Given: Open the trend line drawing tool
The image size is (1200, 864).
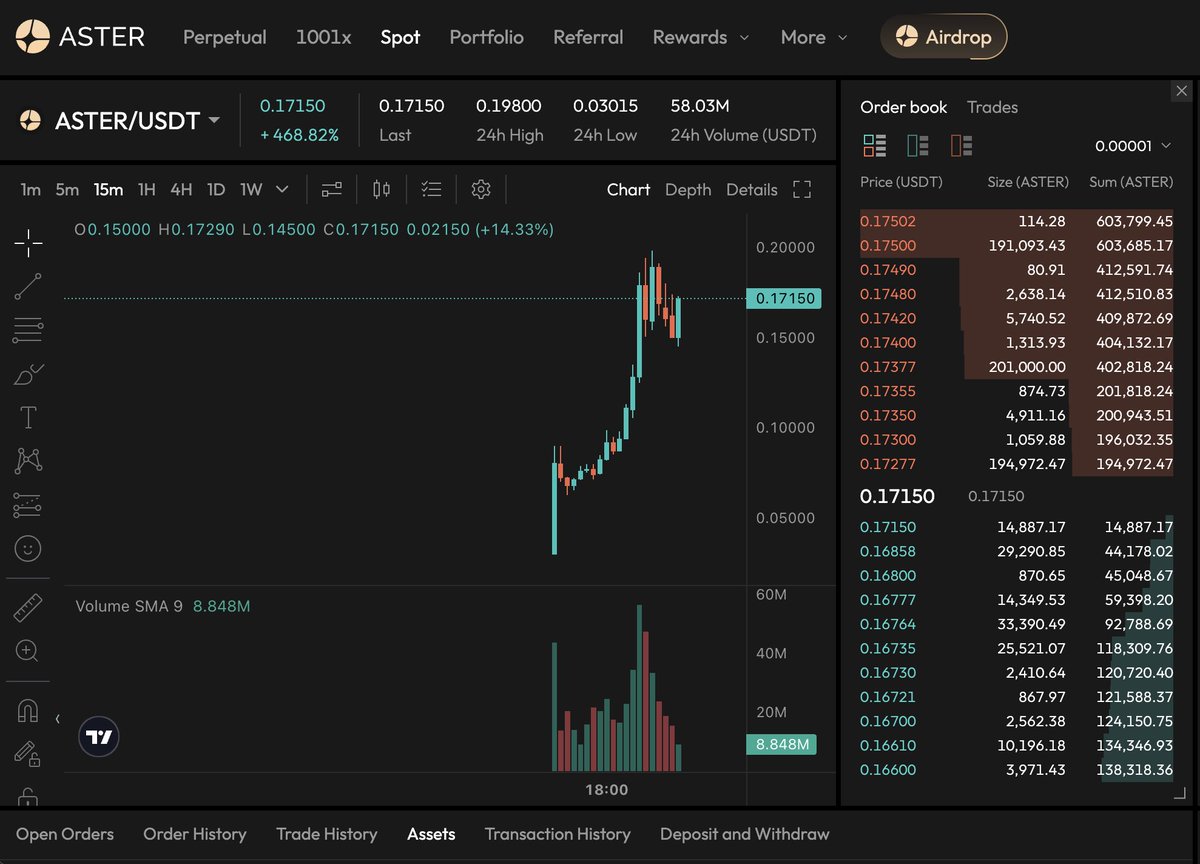Looking at the screenshot, I should (27, 286).
